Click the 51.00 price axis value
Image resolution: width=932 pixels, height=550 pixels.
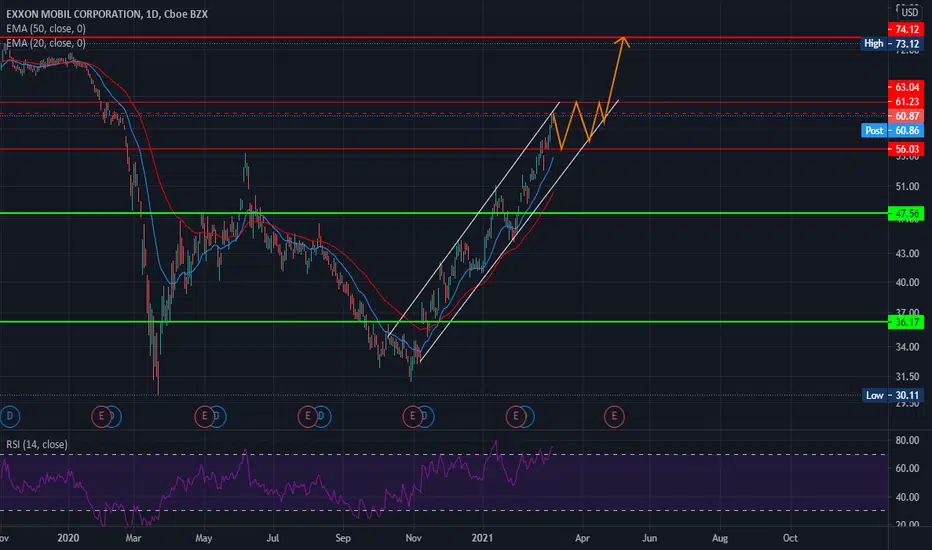click(907, 187)
